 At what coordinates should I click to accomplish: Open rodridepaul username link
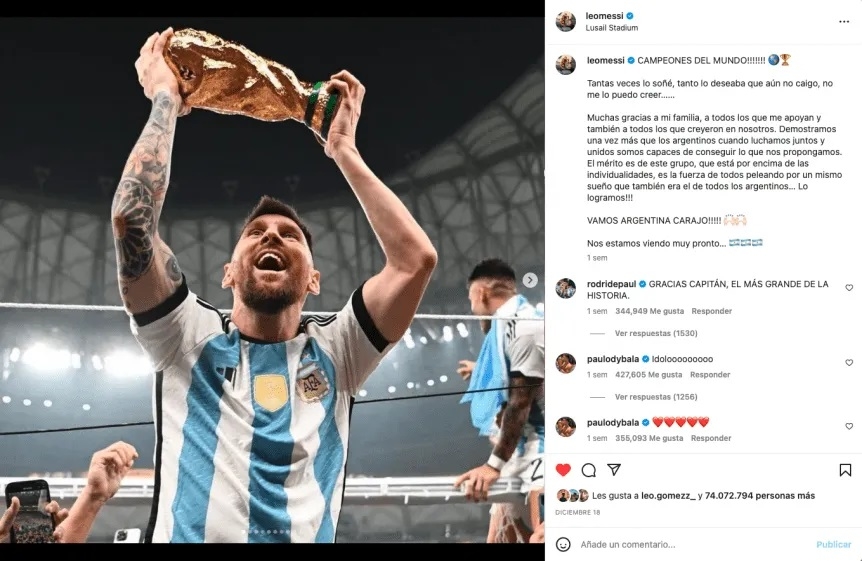point(611,284)
